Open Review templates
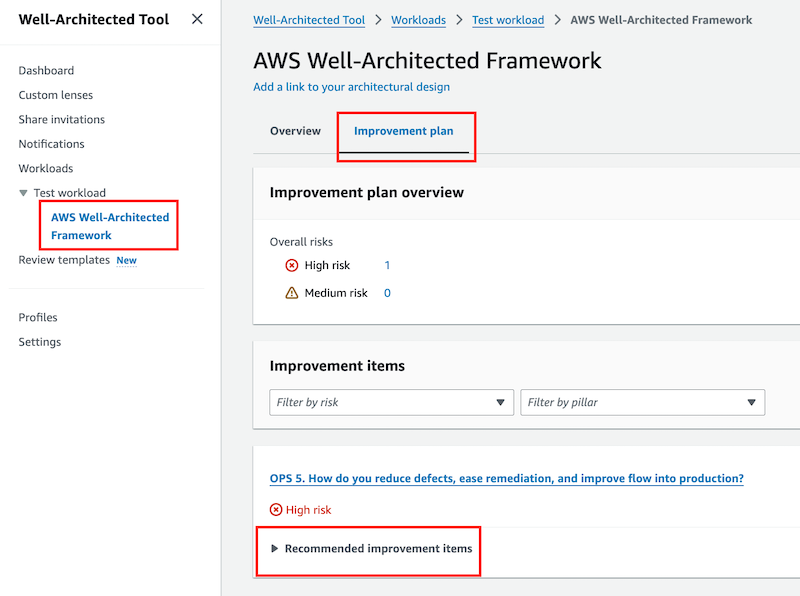Screen dimensions: 800x596 [64, 260]
